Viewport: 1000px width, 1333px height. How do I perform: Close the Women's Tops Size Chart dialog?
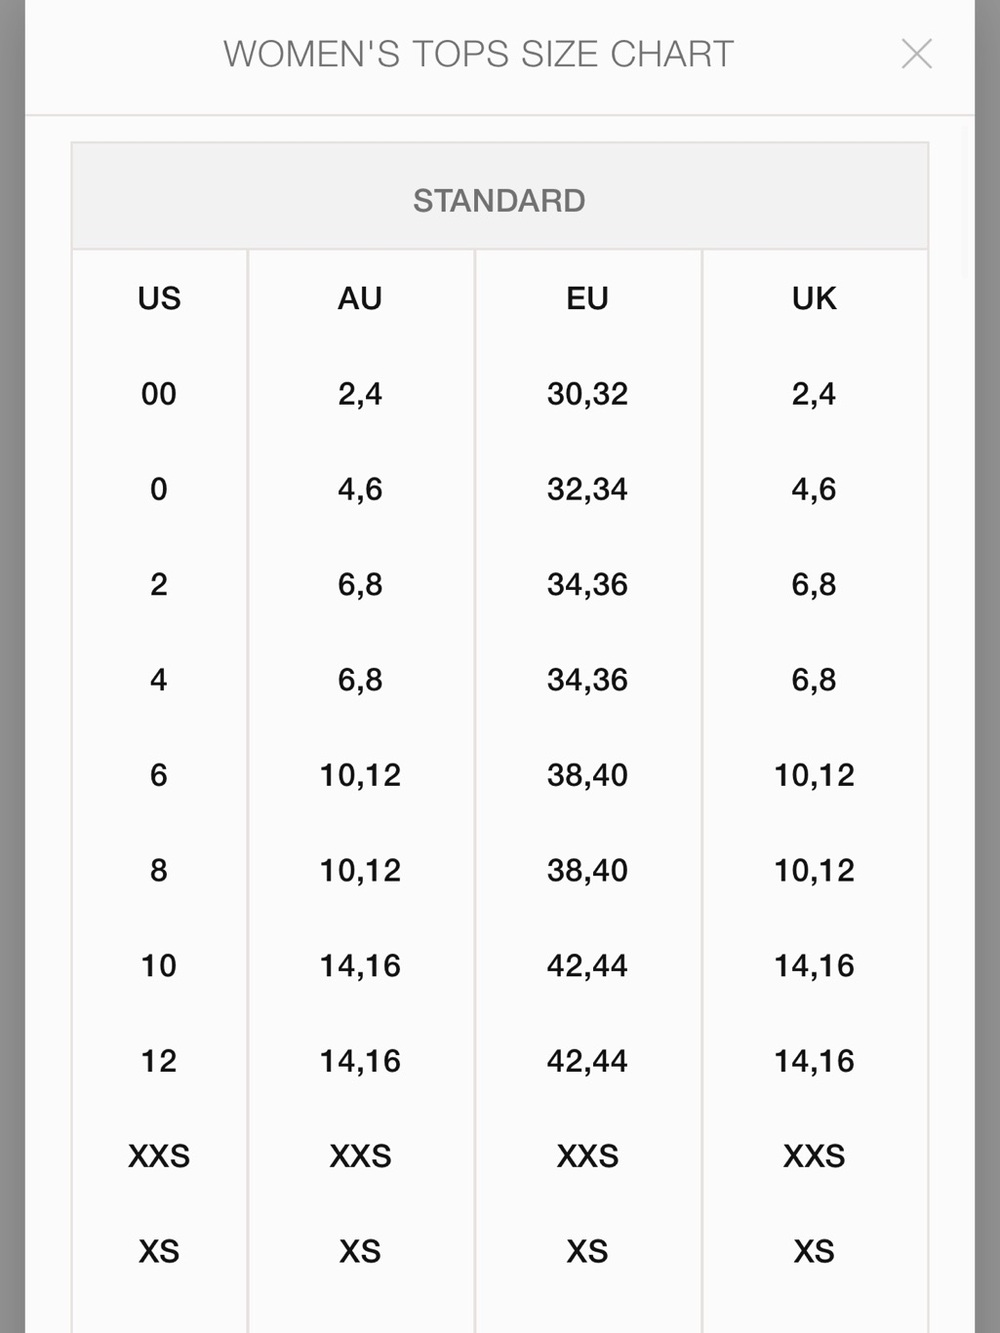(916, 54)
